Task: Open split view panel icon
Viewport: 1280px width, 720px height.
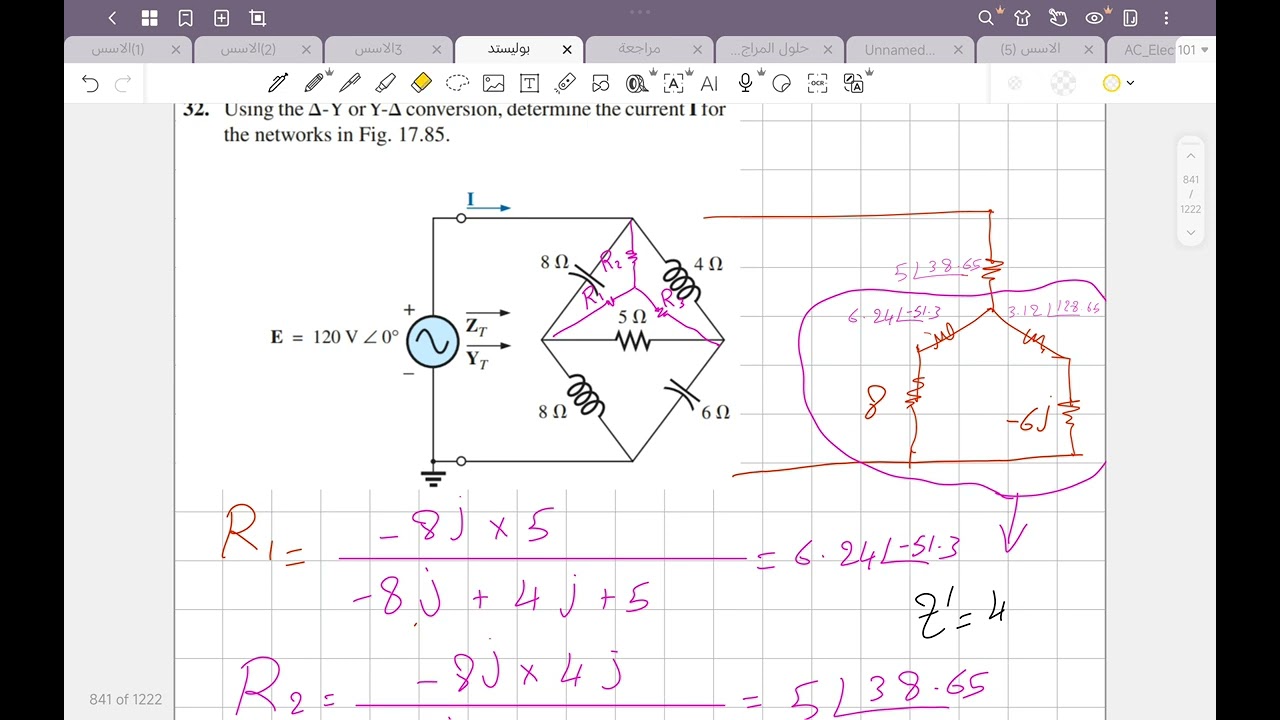Action: click(1131, 18)
